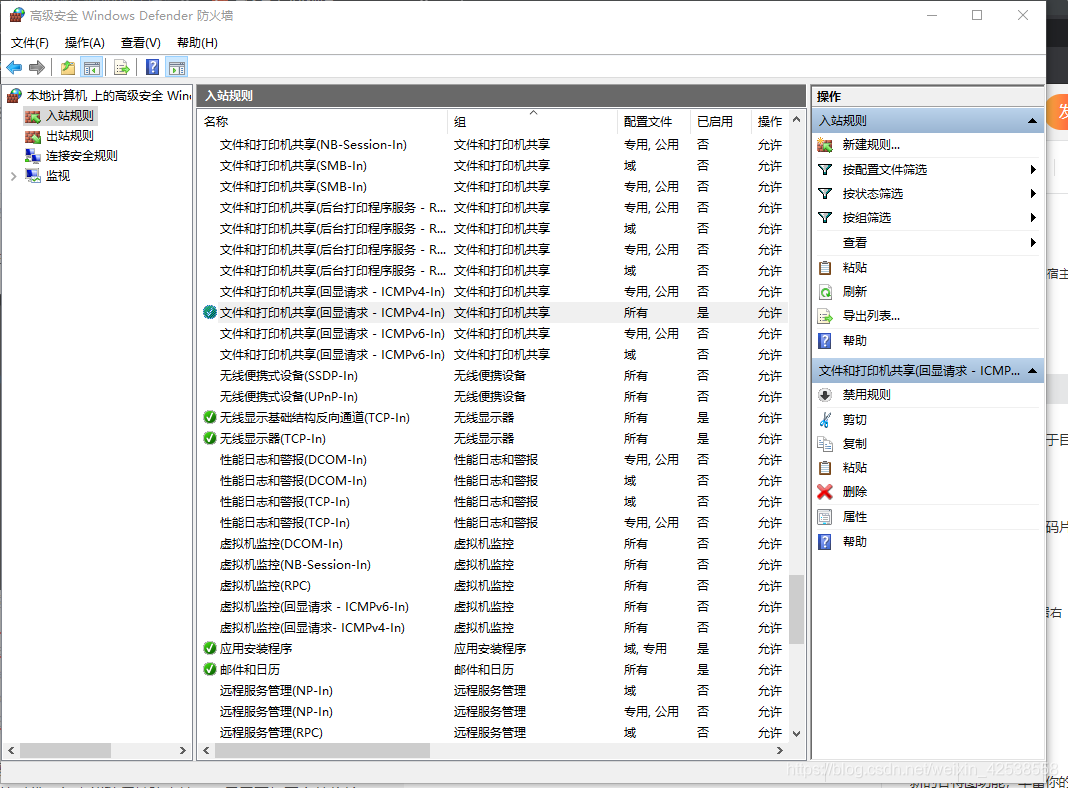Click the funnel icon for 按状态筛选
The height and width of the screenshot is (788, 1068).
tap(825, 194)
